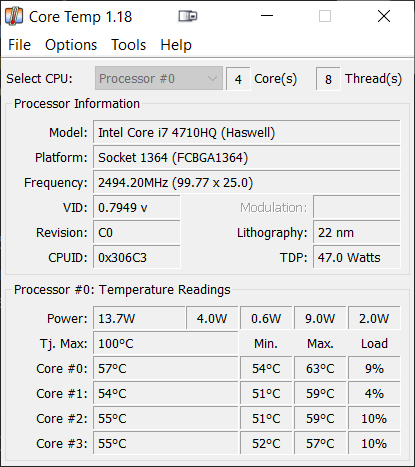Click the VID value 0.7949 v
This screenshot has width=415, height=467.
click(137, 208)
